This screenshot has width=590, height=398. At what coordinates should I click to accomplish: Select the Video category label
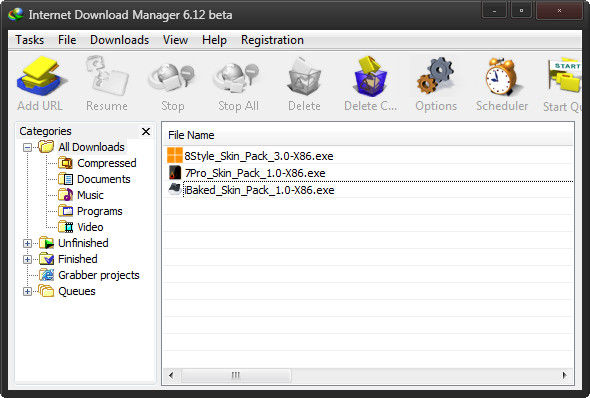click(90, 227)
